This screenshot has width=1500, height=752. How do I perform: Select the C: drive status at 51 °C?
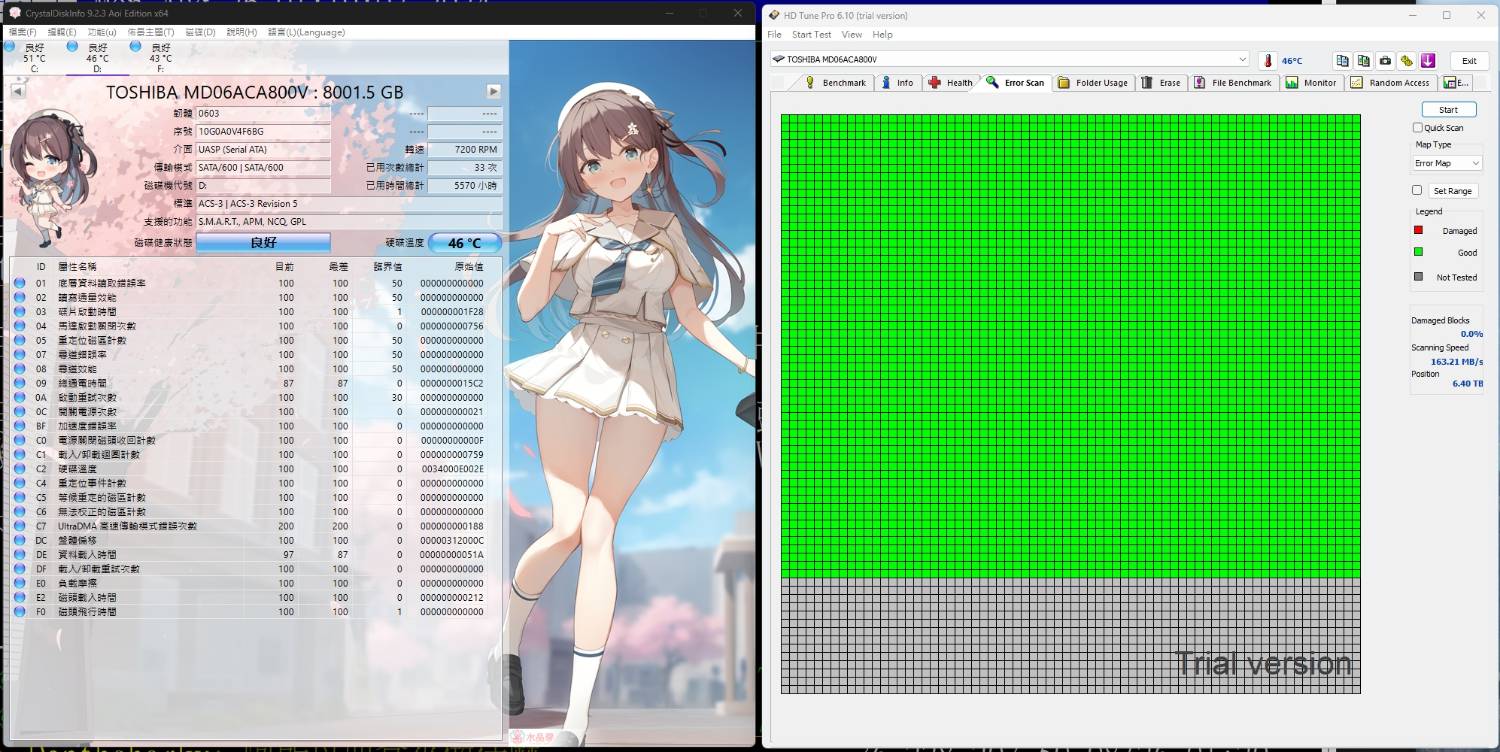[34, 56]
